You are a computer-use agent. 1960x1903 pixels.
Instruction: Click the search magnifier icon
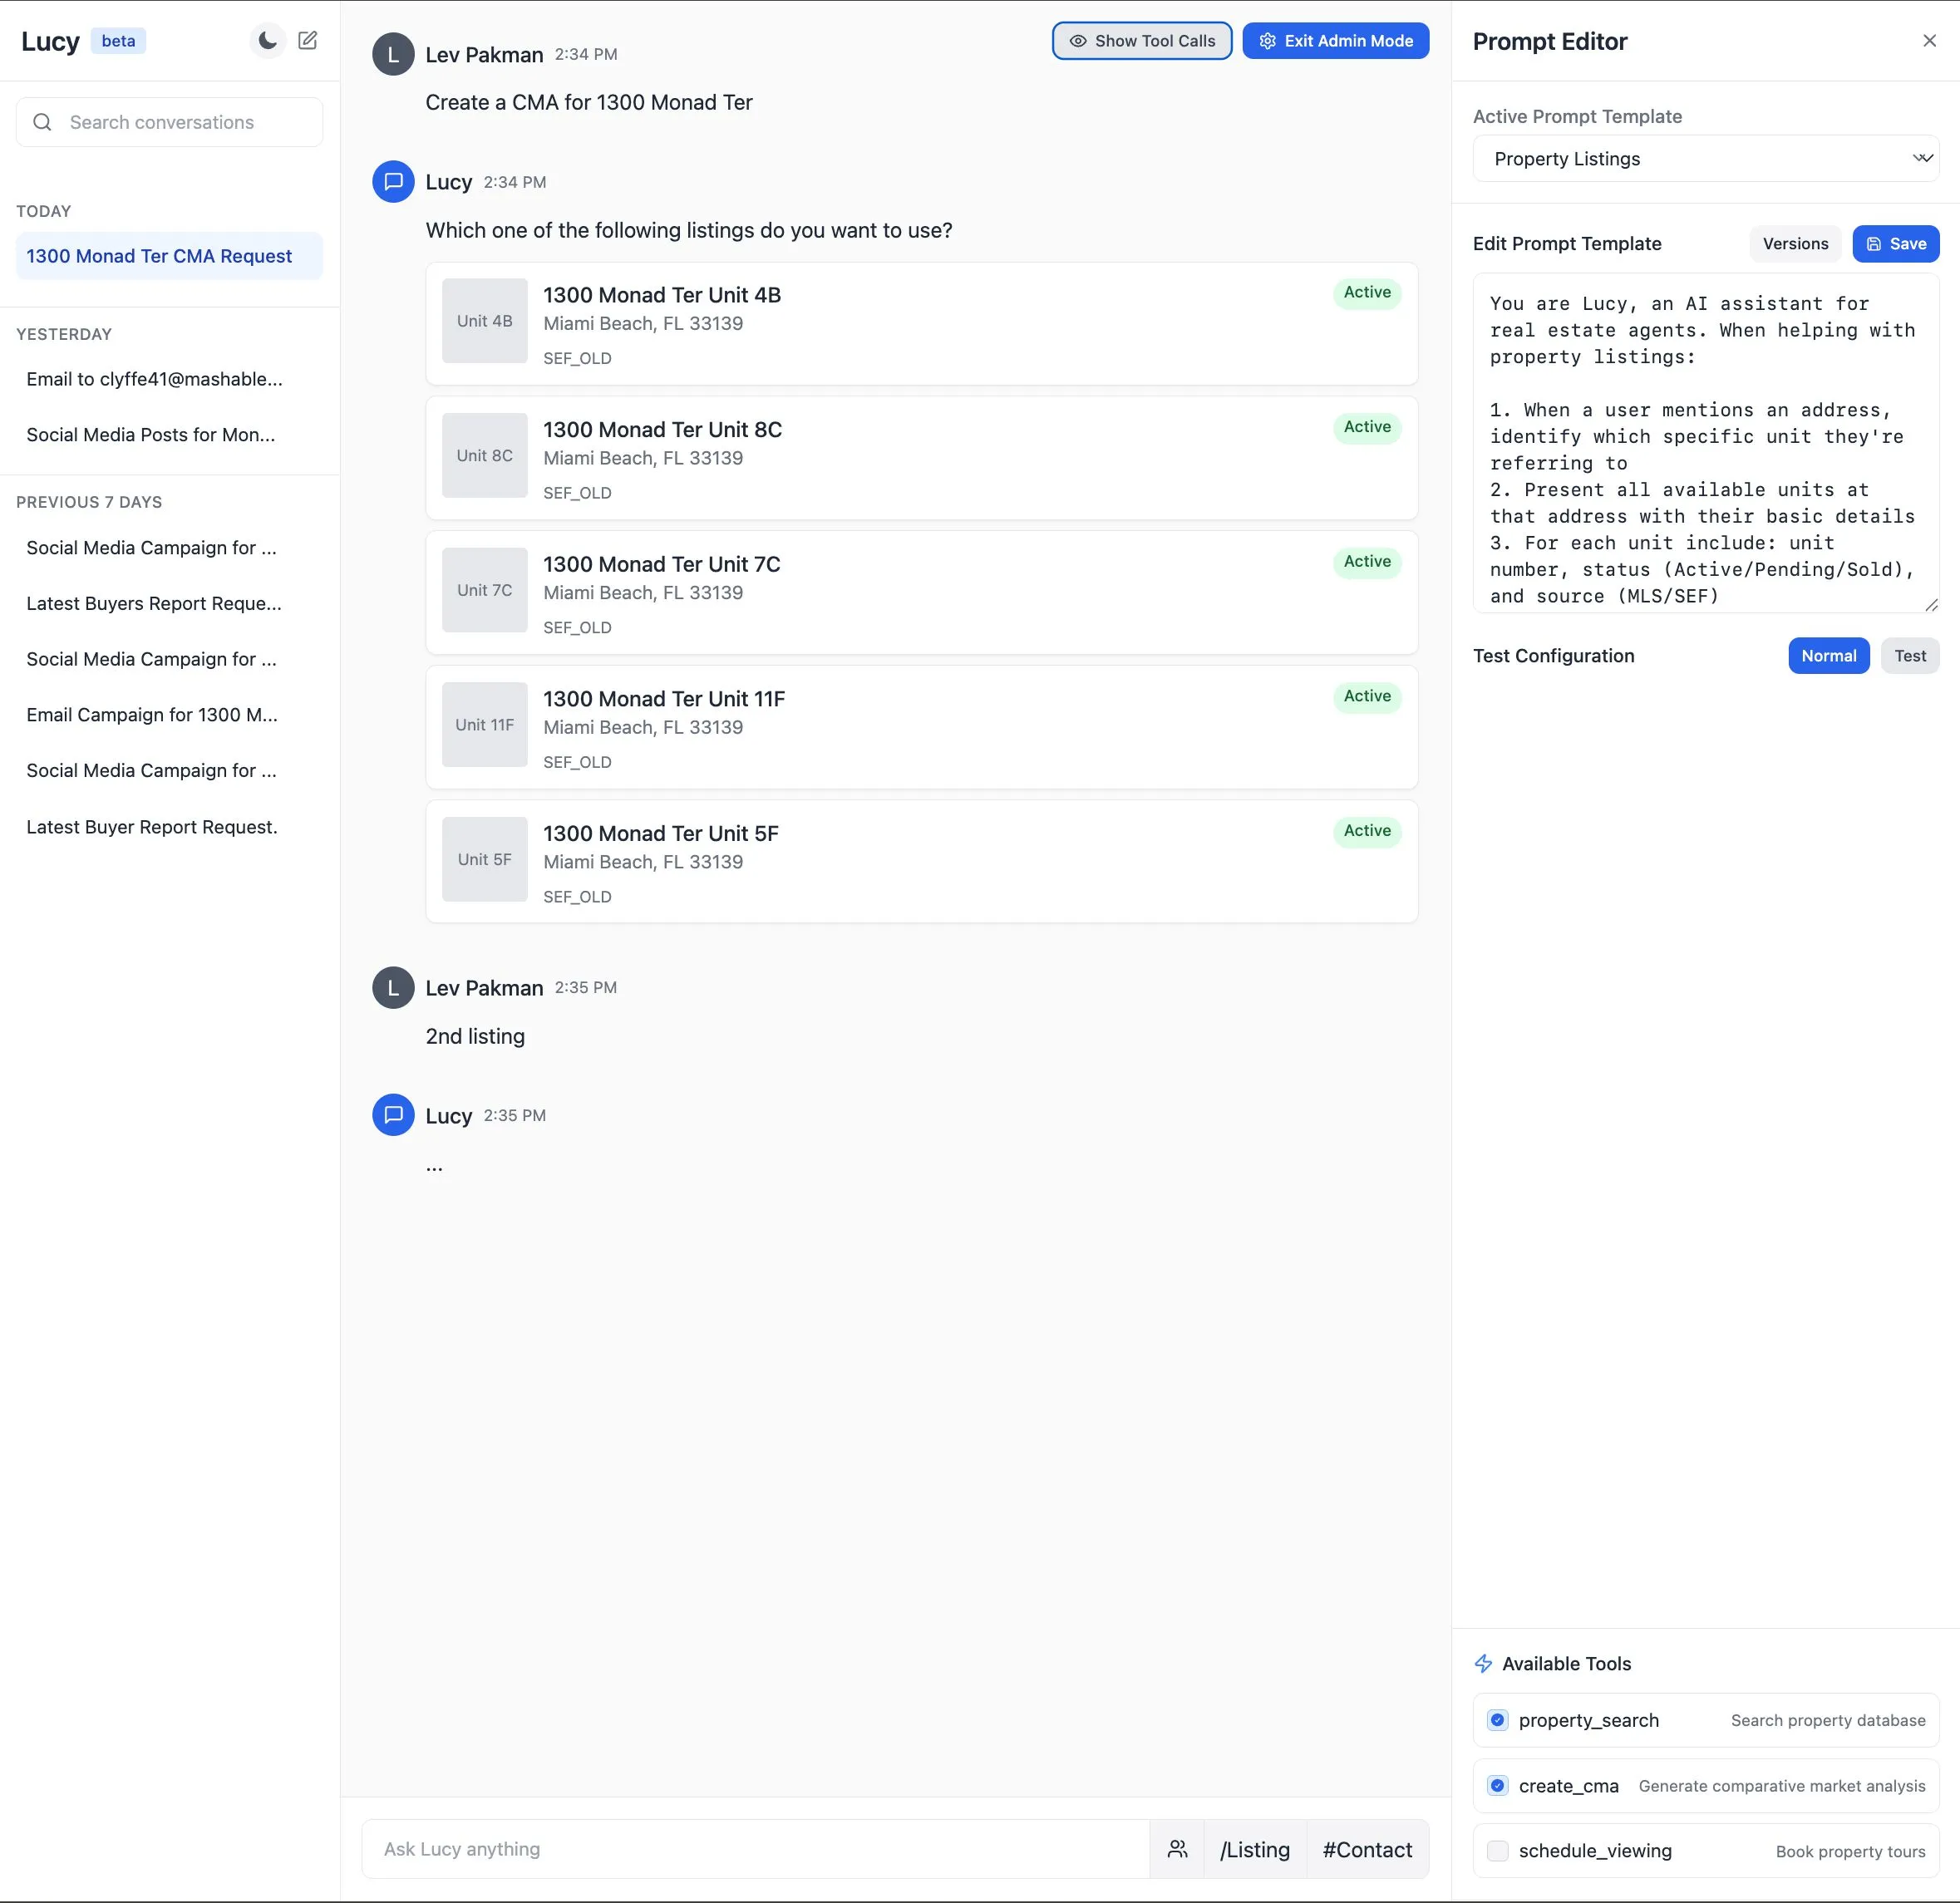42,122
